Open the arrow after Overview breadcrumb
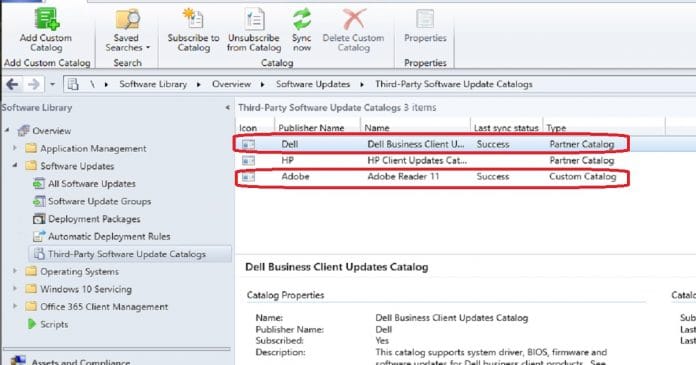This screenshot has height=365, width=696. pyautogui.click(x=262, y=84)
